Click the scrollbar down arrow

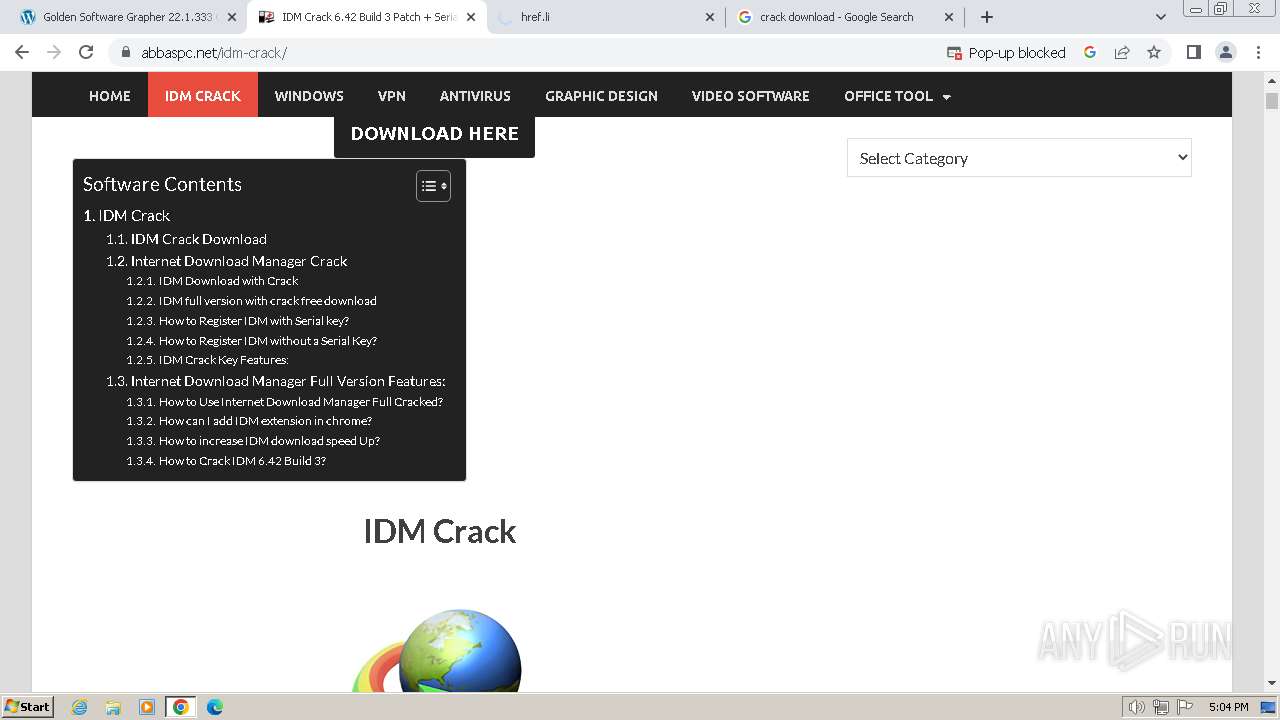point(1272,683)
